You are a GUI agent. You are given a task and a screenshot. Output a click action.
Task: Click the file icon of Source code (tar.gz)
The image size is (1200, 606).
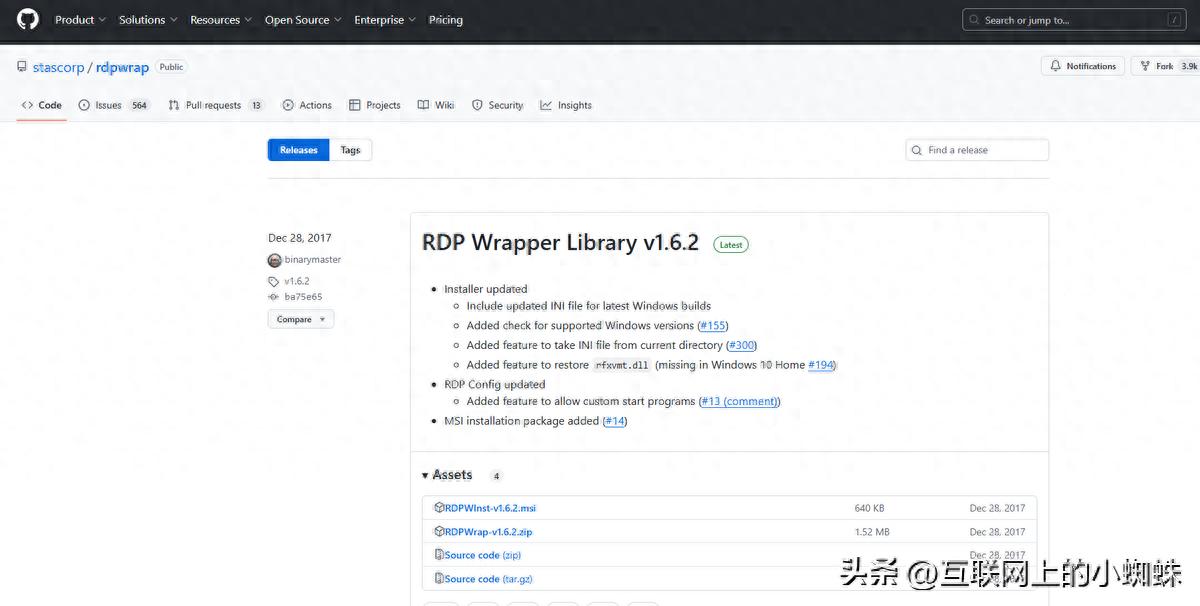(439, 579)
